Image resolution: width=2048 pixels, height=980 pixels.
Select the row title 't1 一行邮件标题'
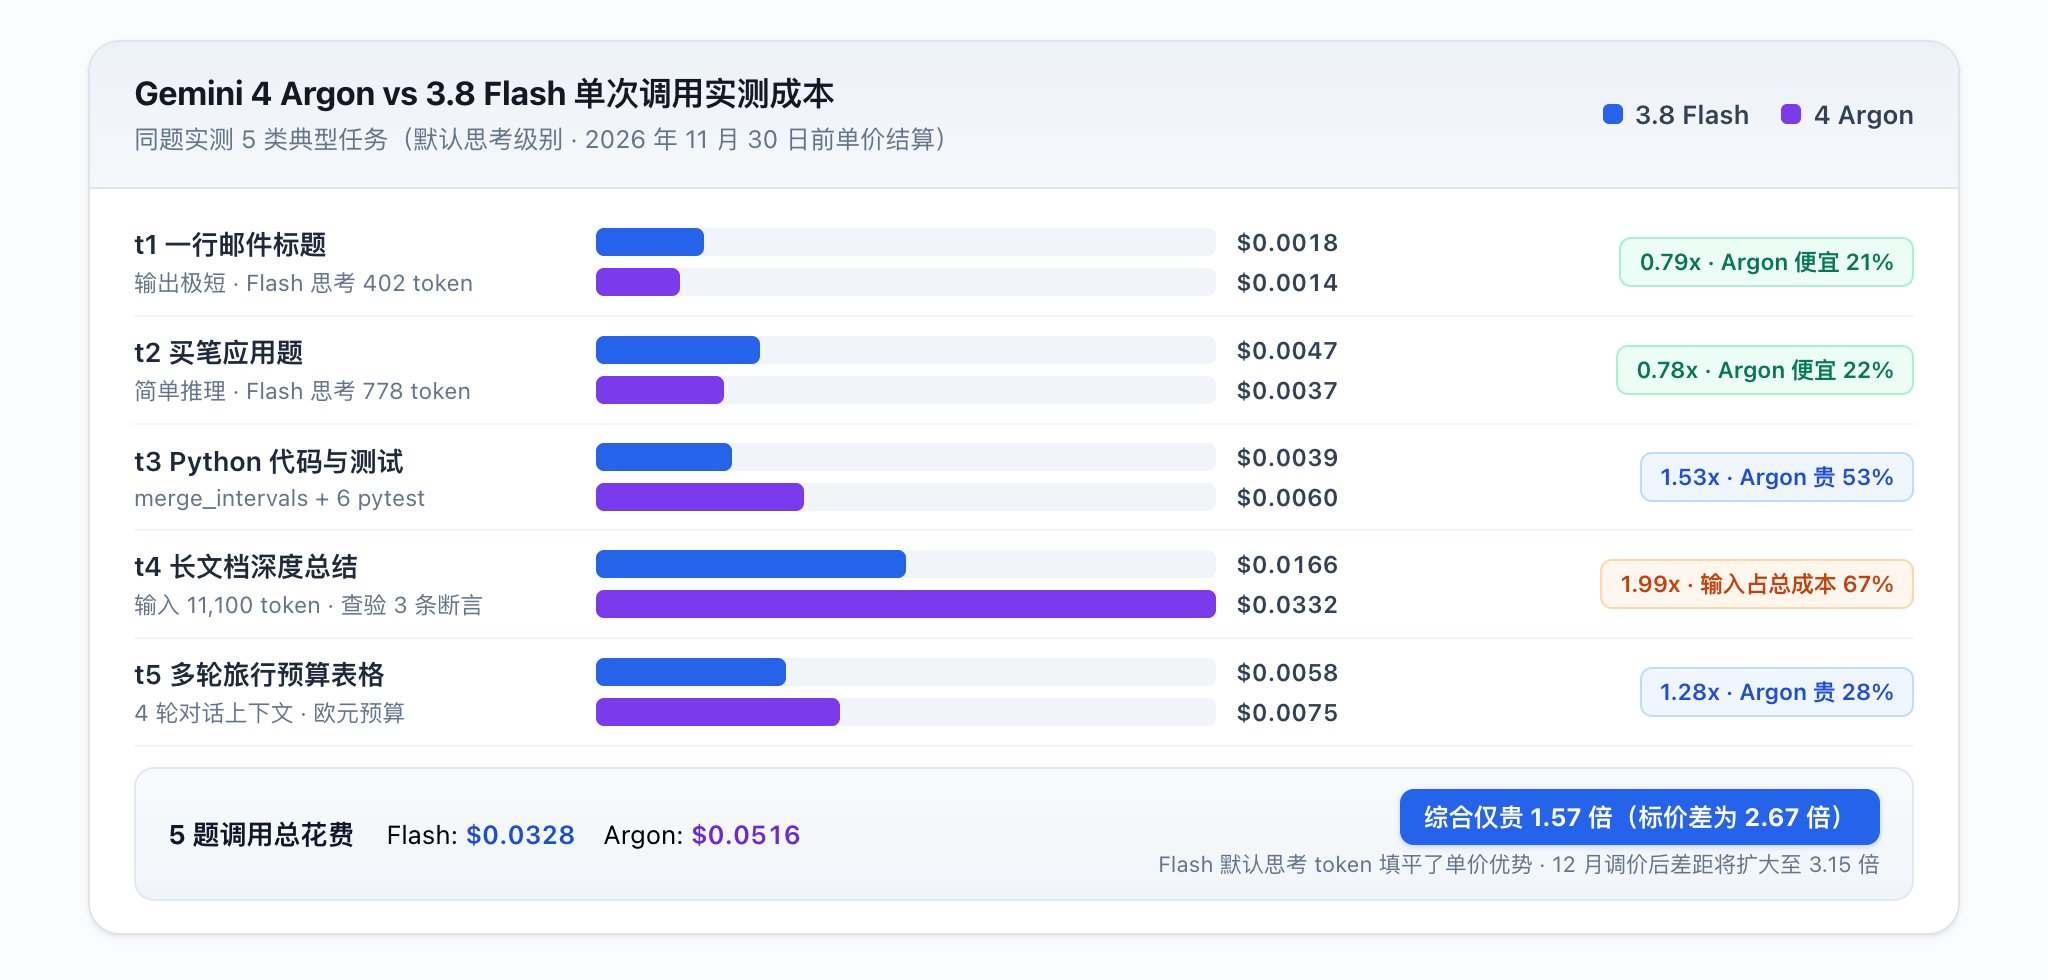(230, 244)
